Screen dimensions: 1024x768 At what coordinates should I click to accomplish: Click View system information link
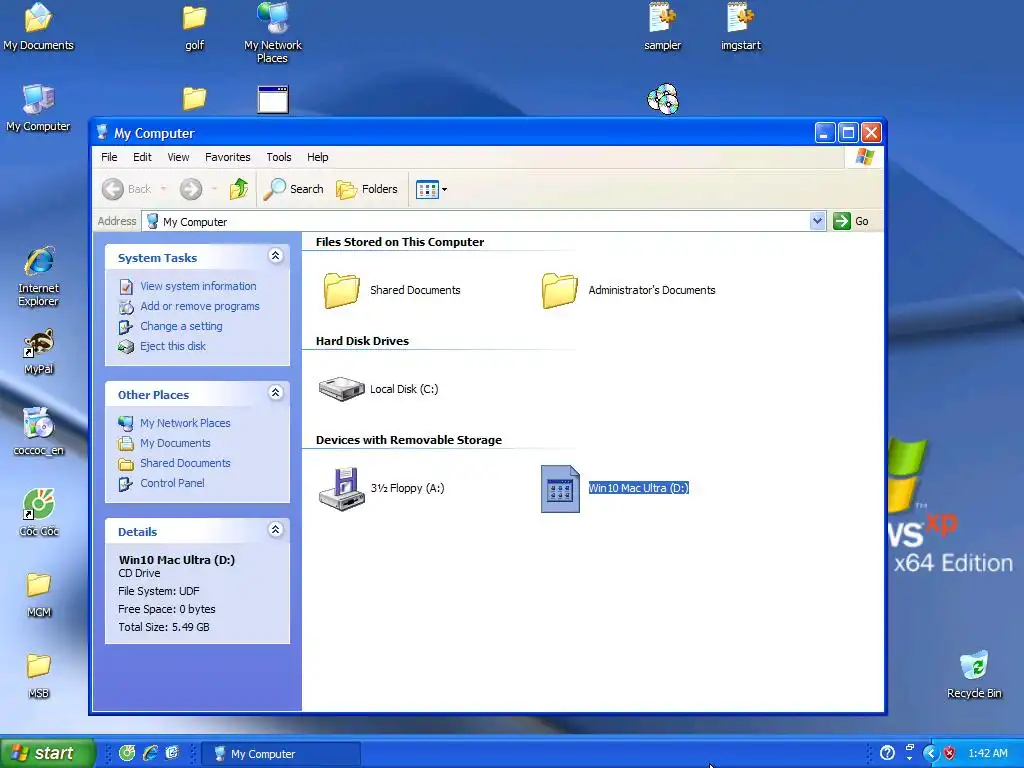click(198, 286)
